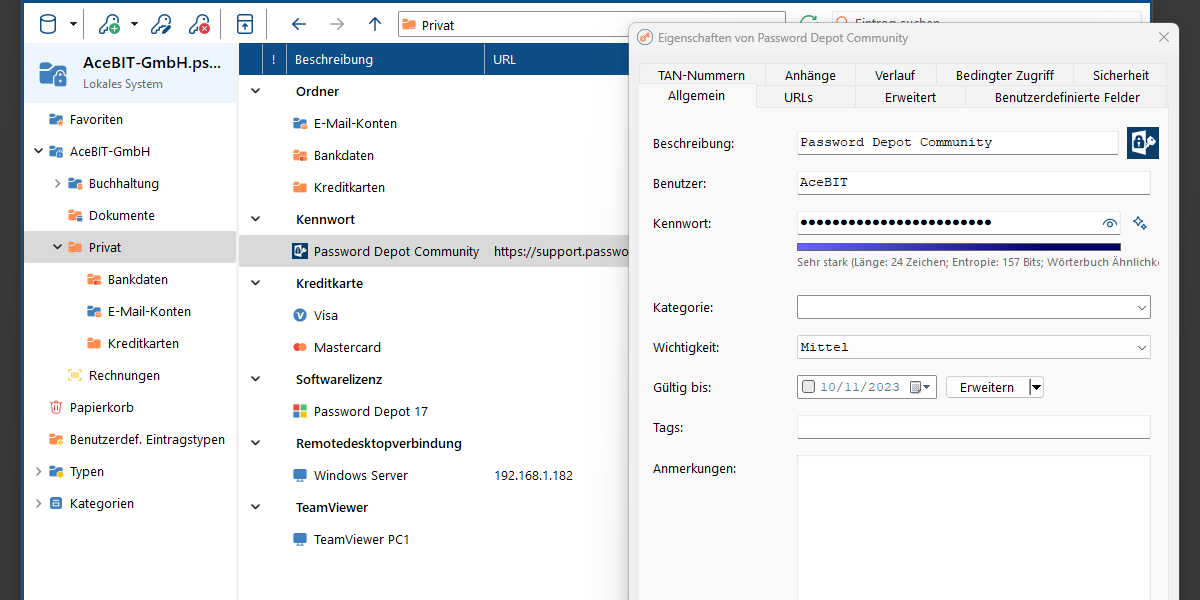The image size is (1200, 600).
Task: Select Kreditkarten subfolder in sidebar
Action: [143, 343]
